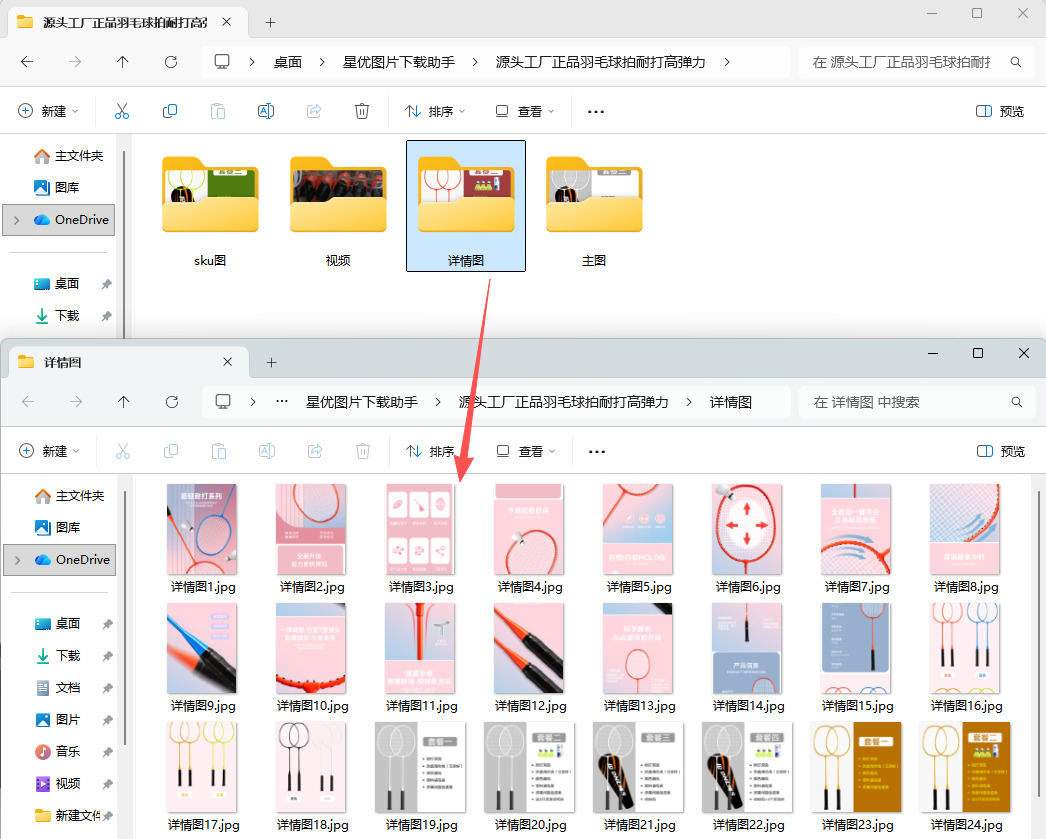The image size is (1046, 839).
Task: Toggle the 预览 pane in the 详情图 window
Action: tap(1001, 452)
